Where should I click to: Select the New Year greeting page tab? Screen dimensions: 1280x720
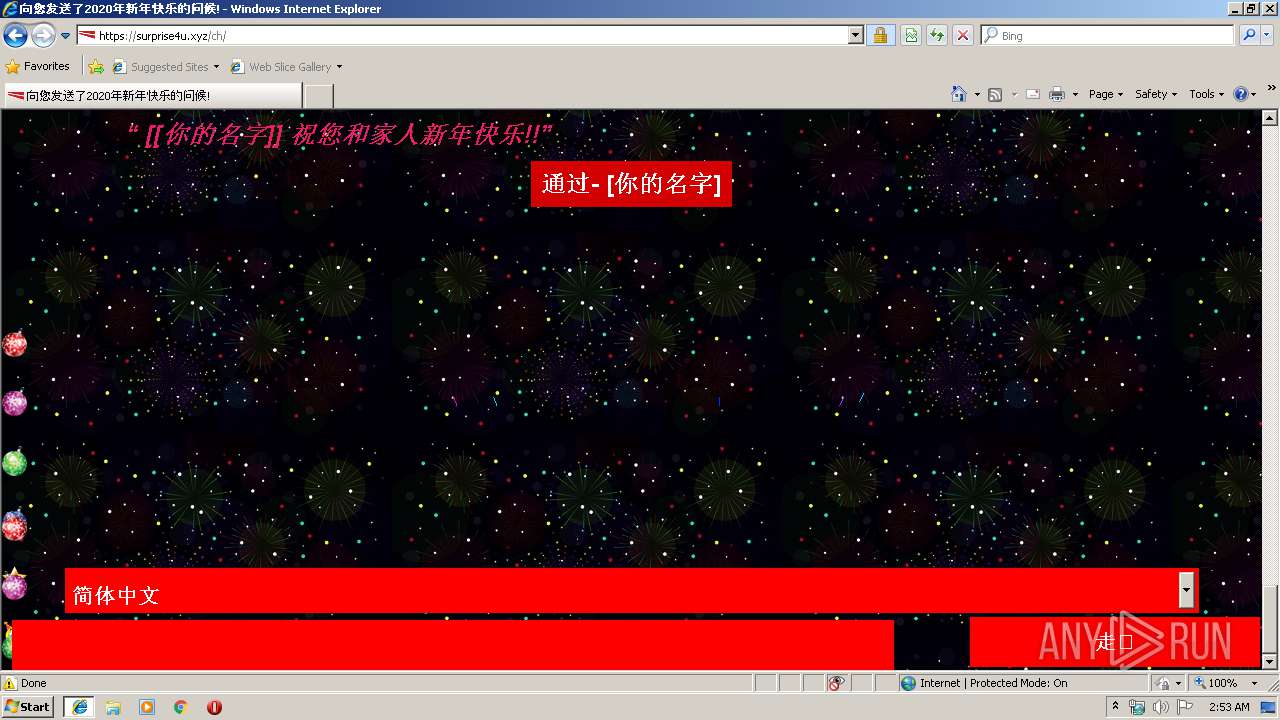(x=152, y=96)
